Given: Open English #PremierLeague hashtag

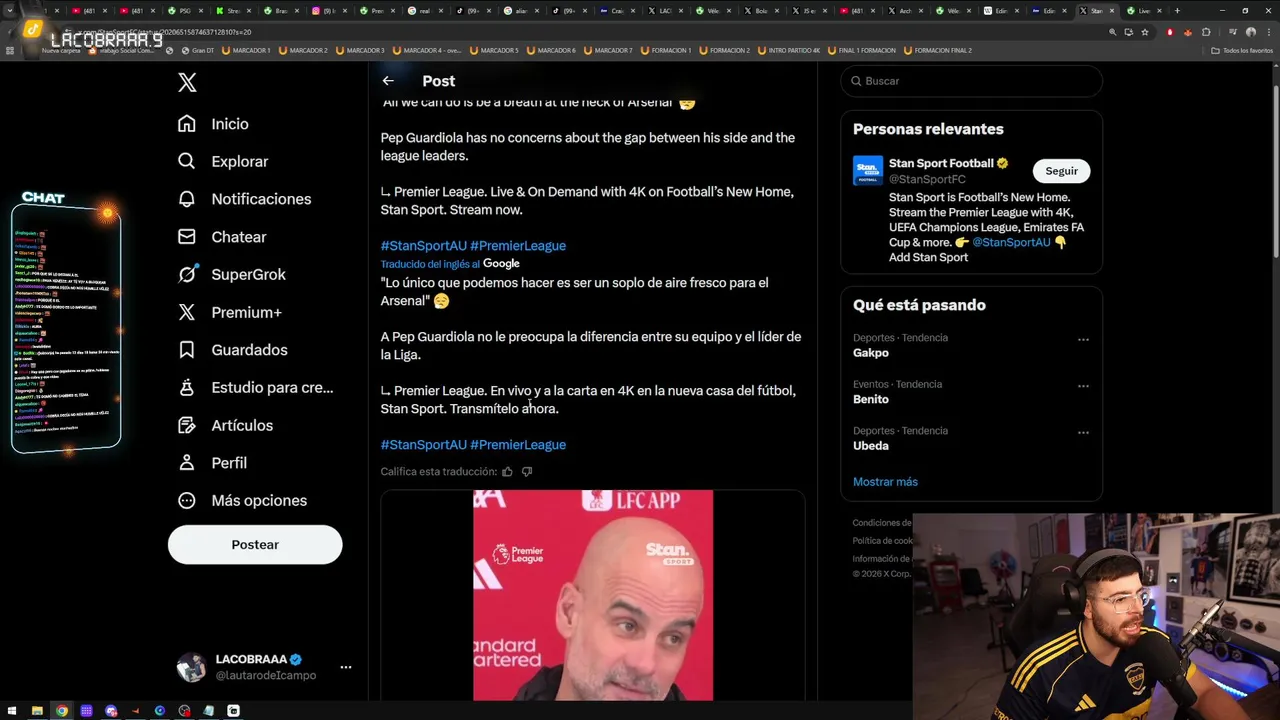Looking at the screenshot, I should pos(518,246).
